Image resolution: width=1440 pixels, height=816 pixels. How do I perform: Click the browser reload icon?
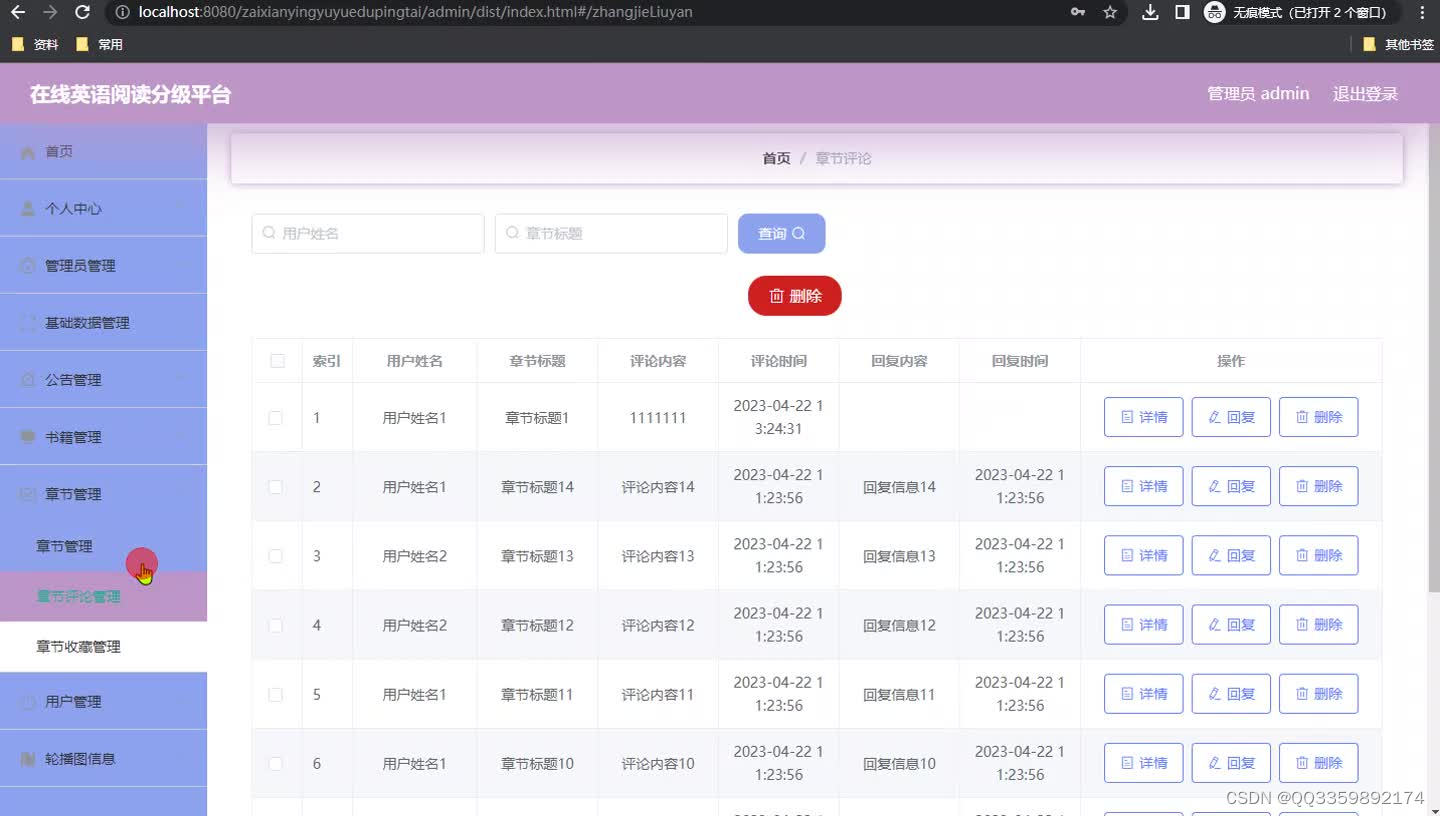click(x=83, y=12)
